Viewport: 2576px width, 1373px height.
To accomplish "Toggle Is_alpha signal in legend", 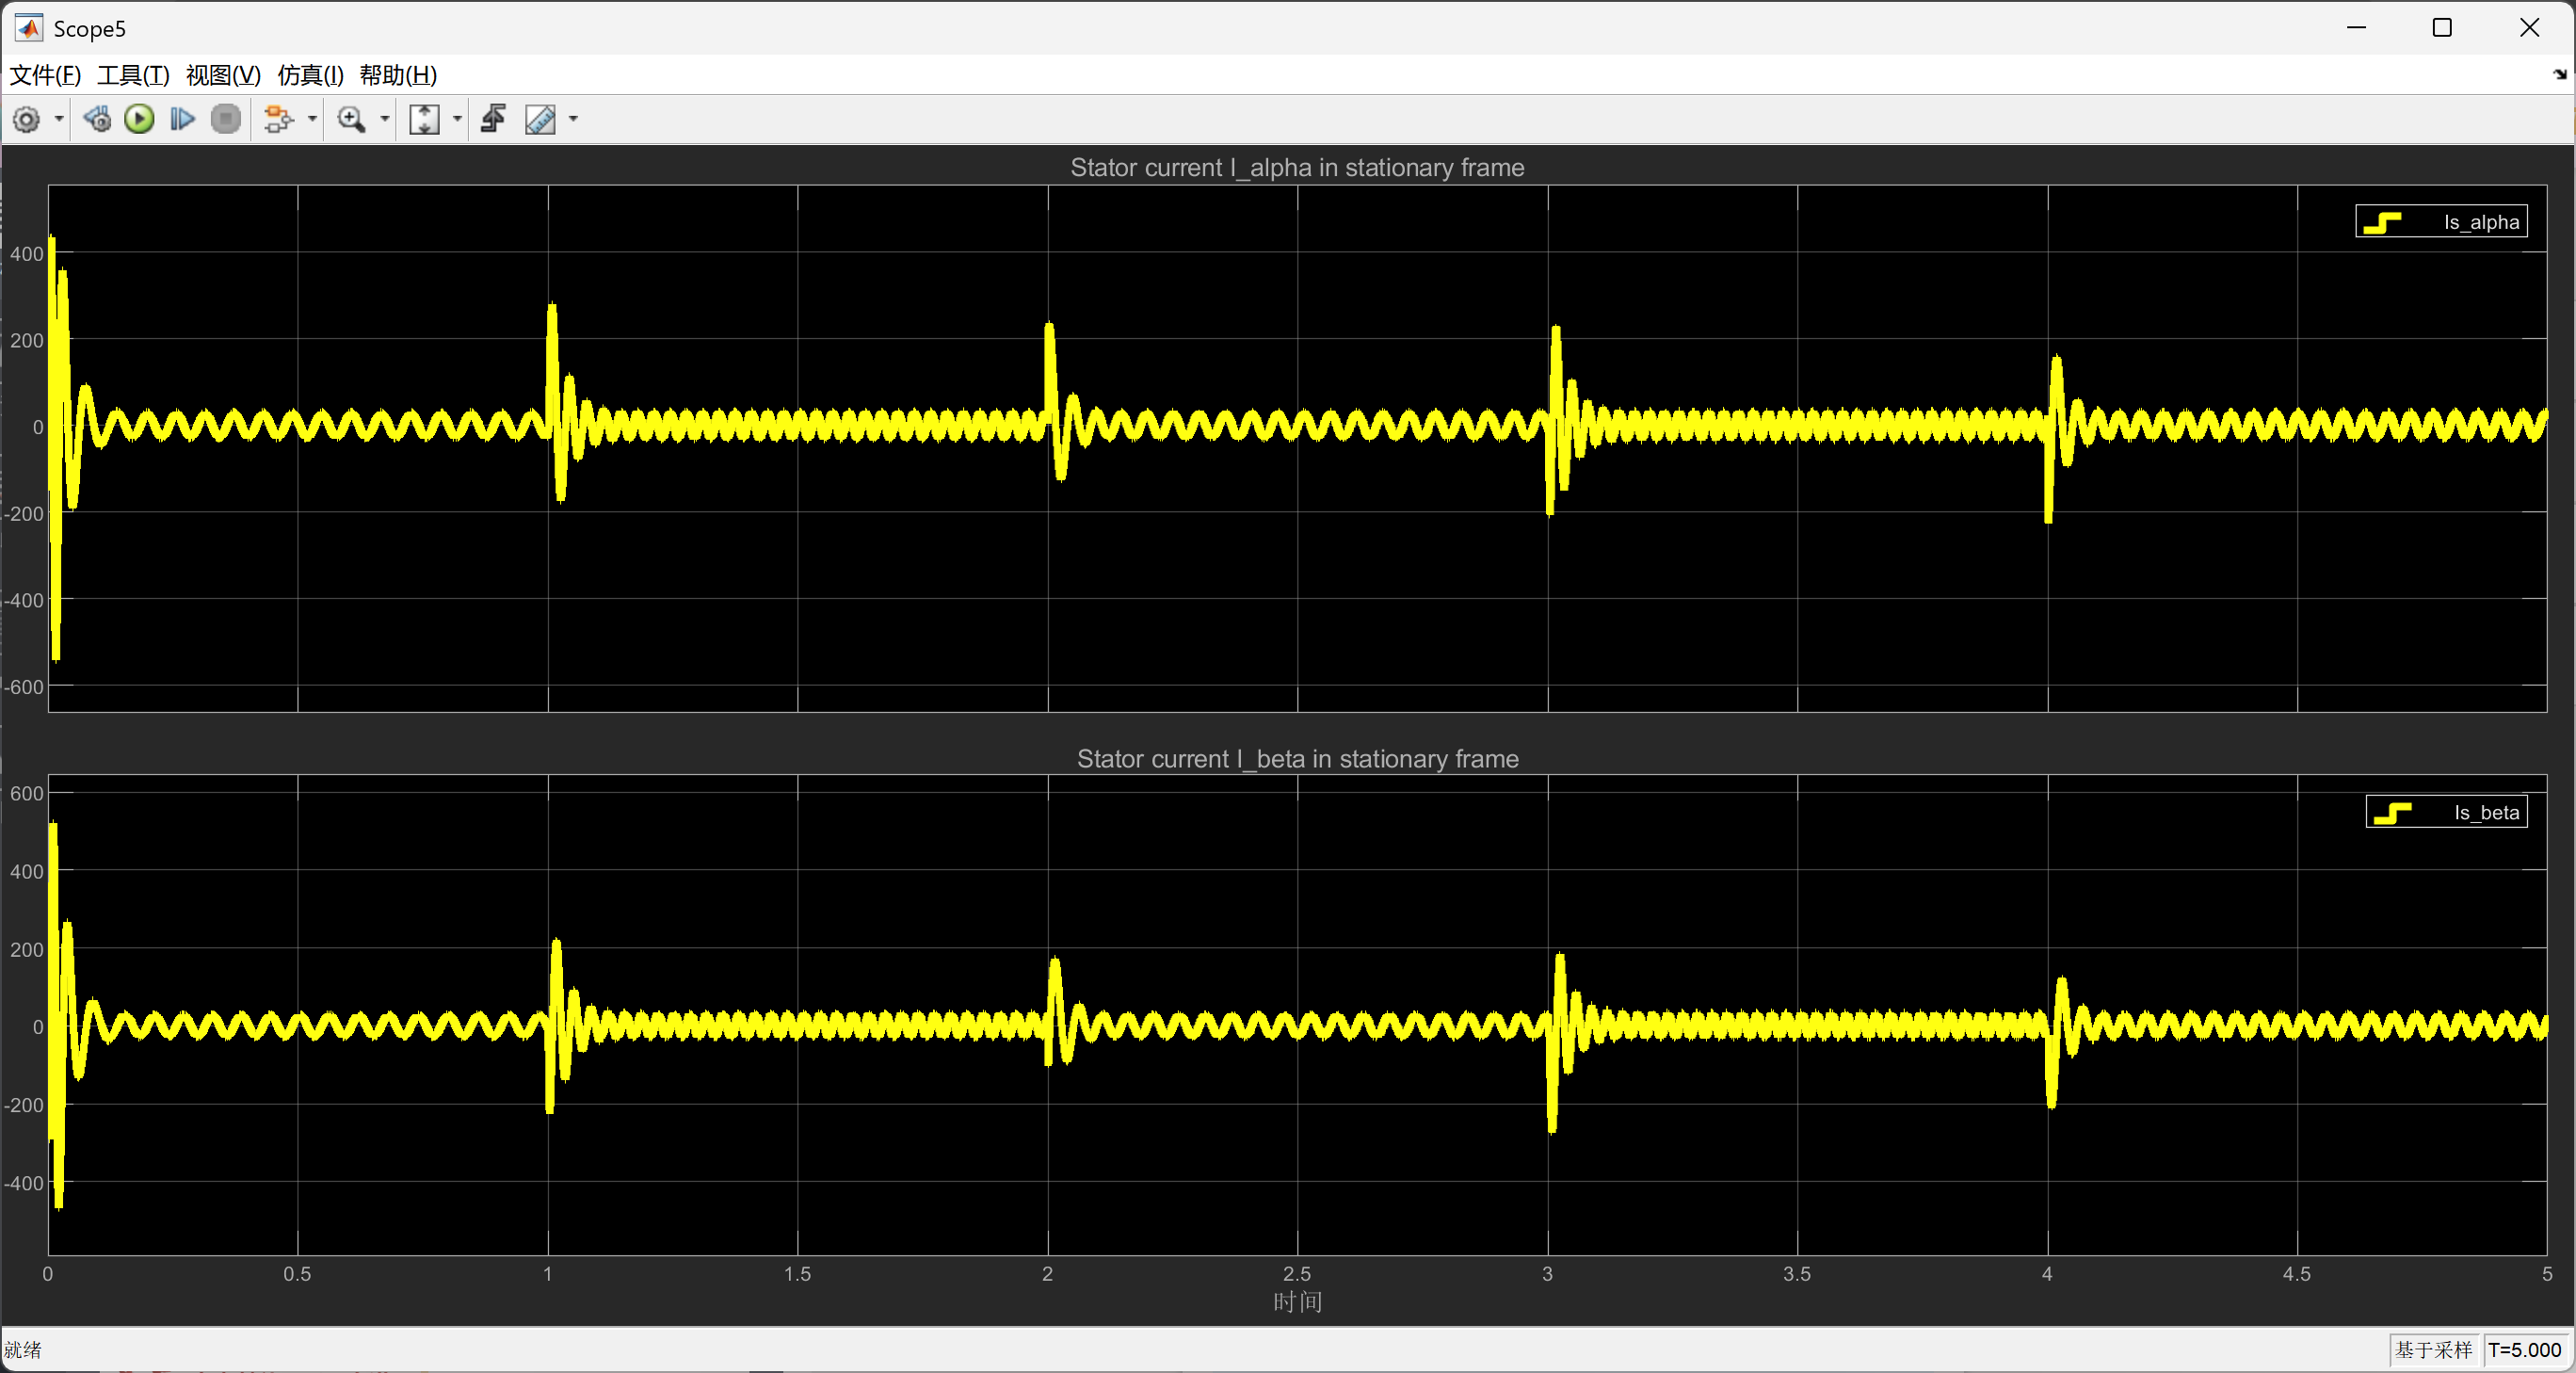I will pos(2481,222).
